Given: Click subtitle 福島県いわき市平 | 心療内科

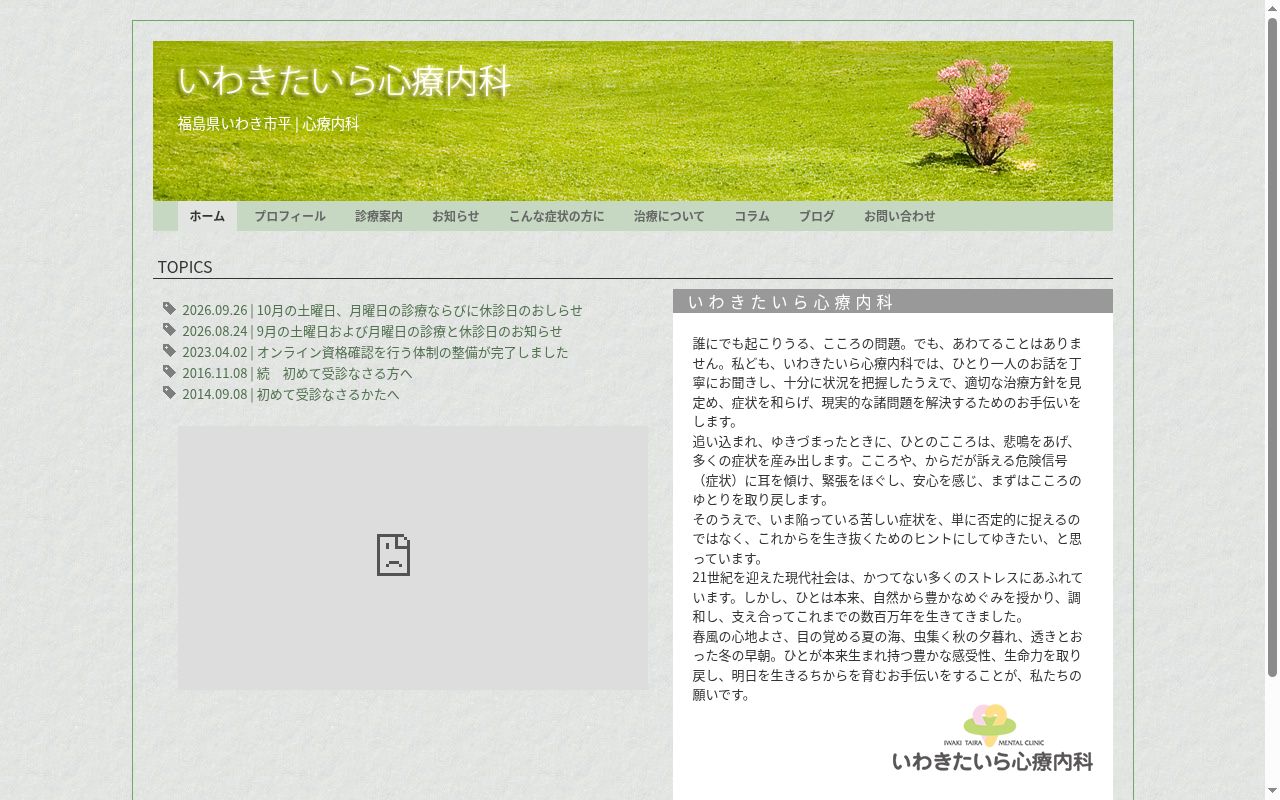Looking at the screenshot, I should pyautogui.click(x=268, y=124).
